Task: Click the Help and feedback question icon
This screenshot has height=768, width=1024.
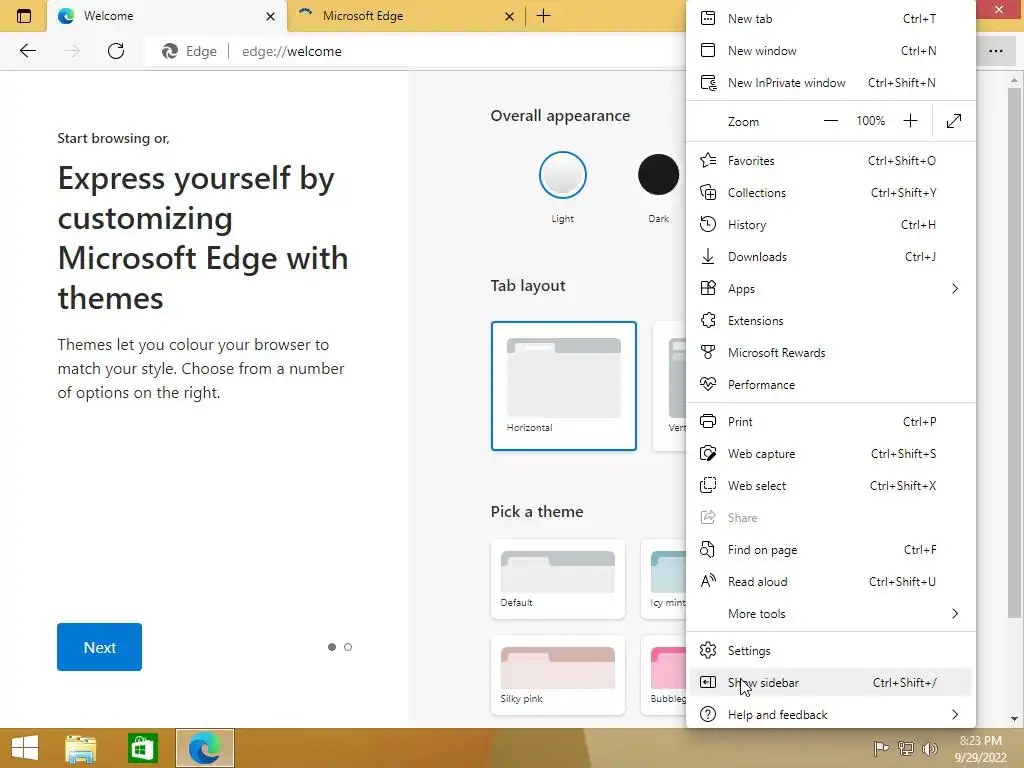Action: point(708,714)
